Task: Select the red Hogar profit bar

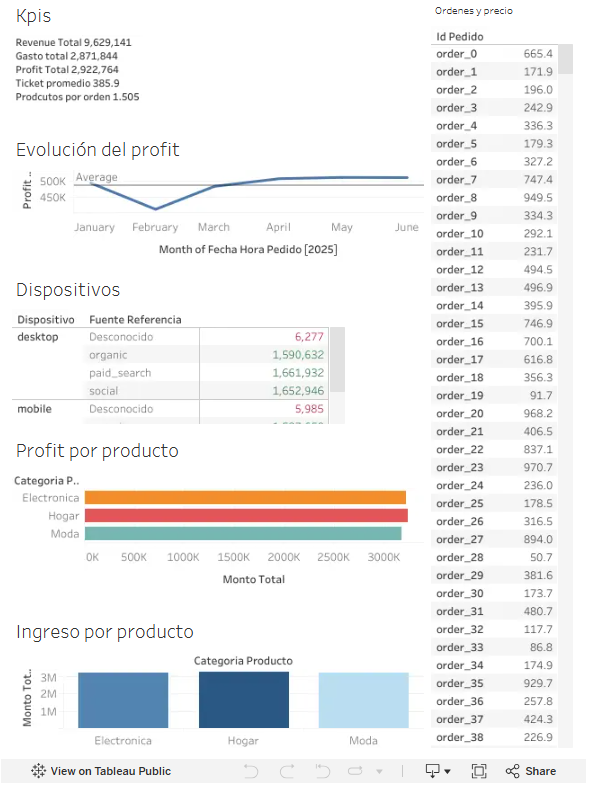Action: click(x=246, y=515)
